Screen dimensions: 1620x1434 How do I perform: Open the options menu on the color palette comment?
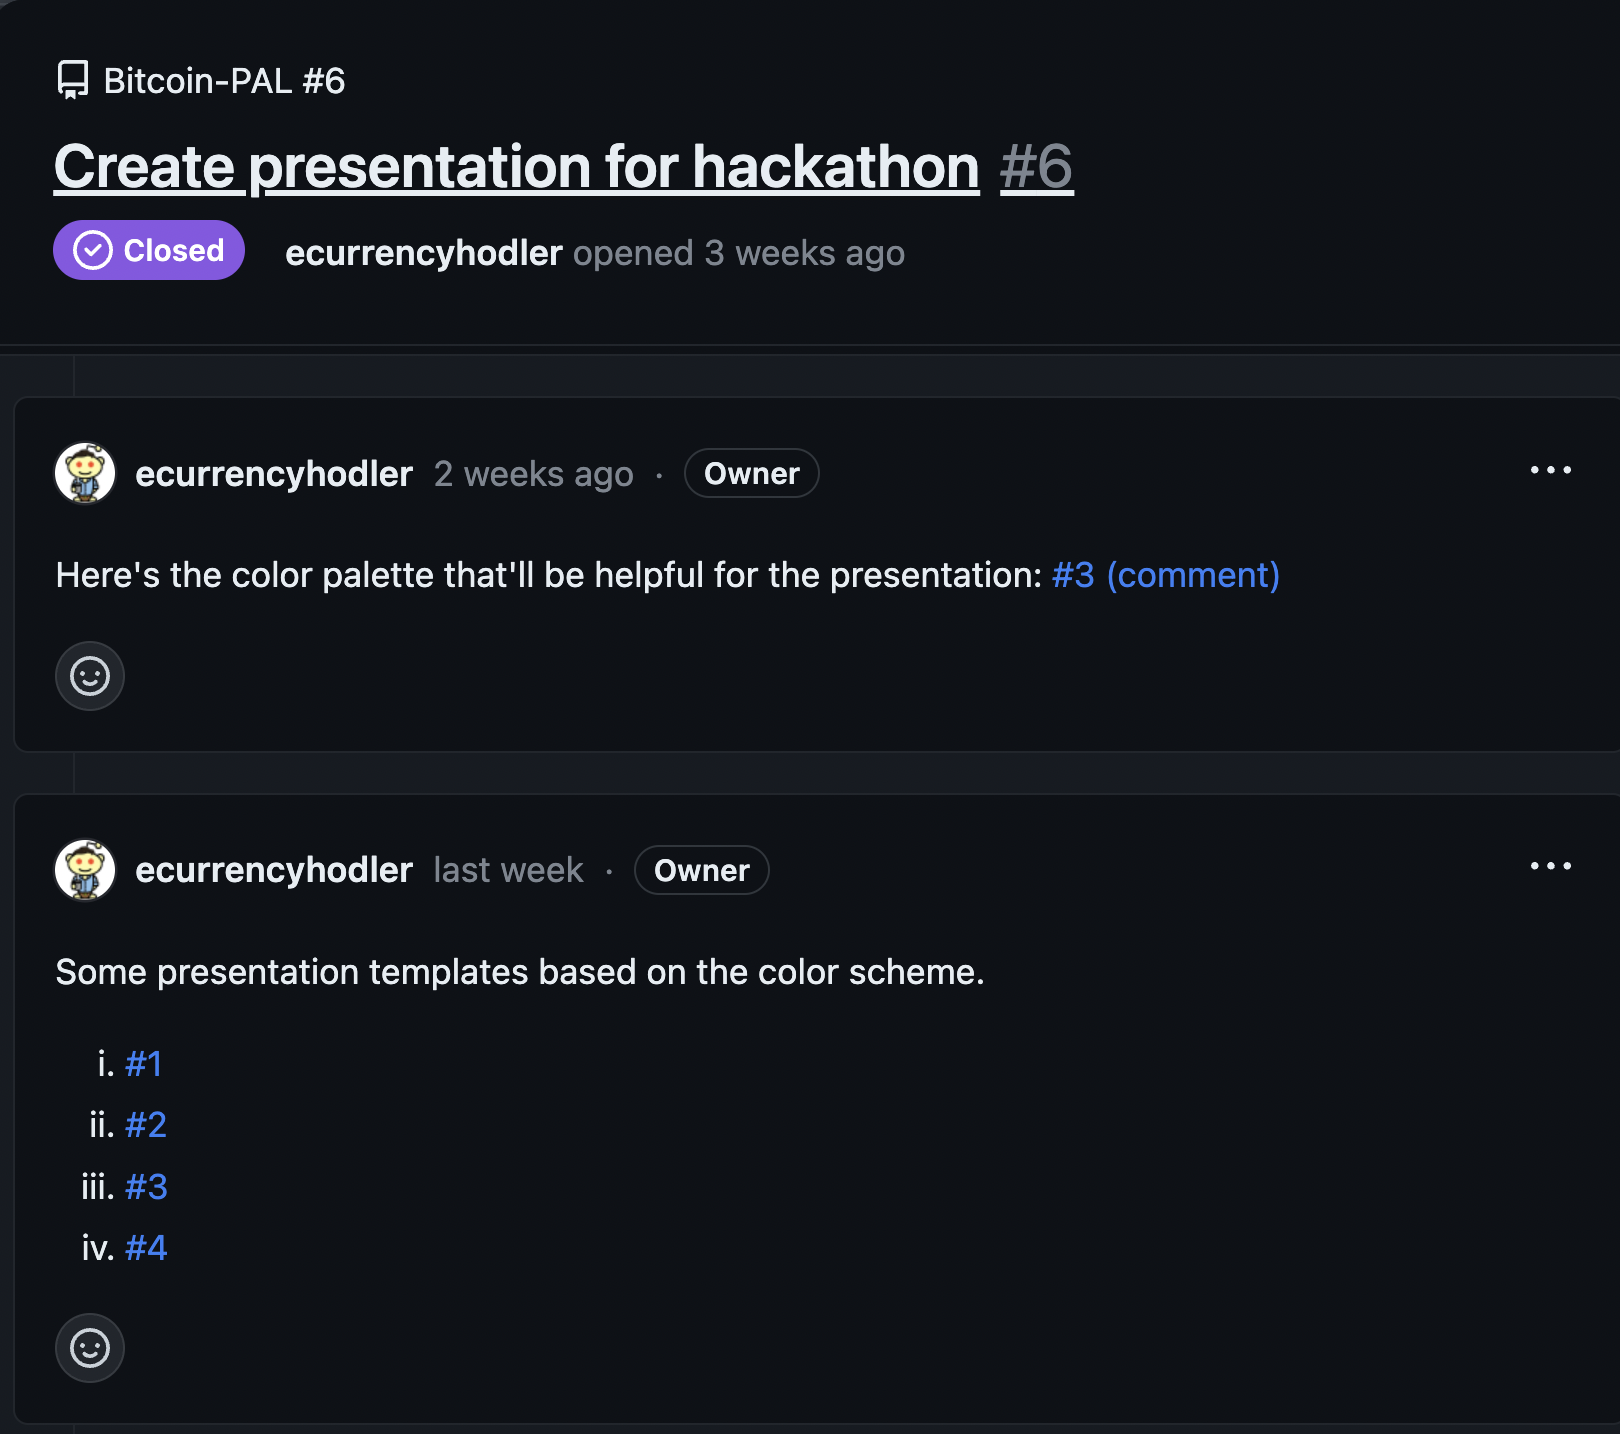[1550, 470]
